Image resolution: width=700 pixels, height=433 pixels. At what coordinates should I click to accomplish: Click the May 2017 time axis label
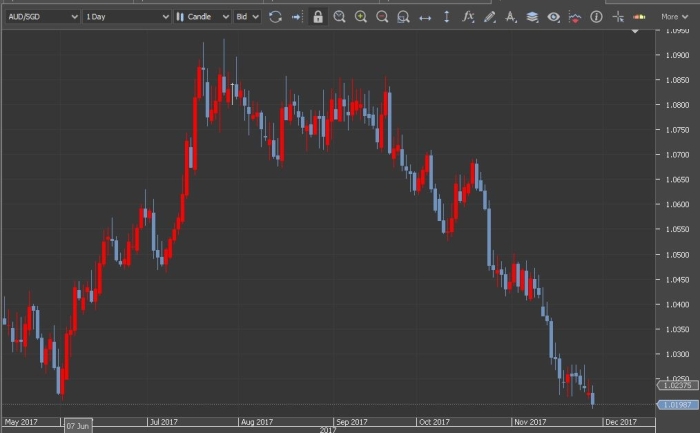21,422
